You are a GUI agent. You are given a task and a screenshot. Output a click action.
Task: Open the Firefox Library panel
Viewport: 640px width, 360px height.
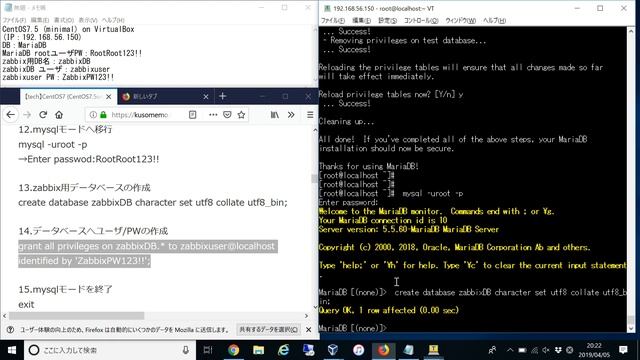tap(275, 115)
